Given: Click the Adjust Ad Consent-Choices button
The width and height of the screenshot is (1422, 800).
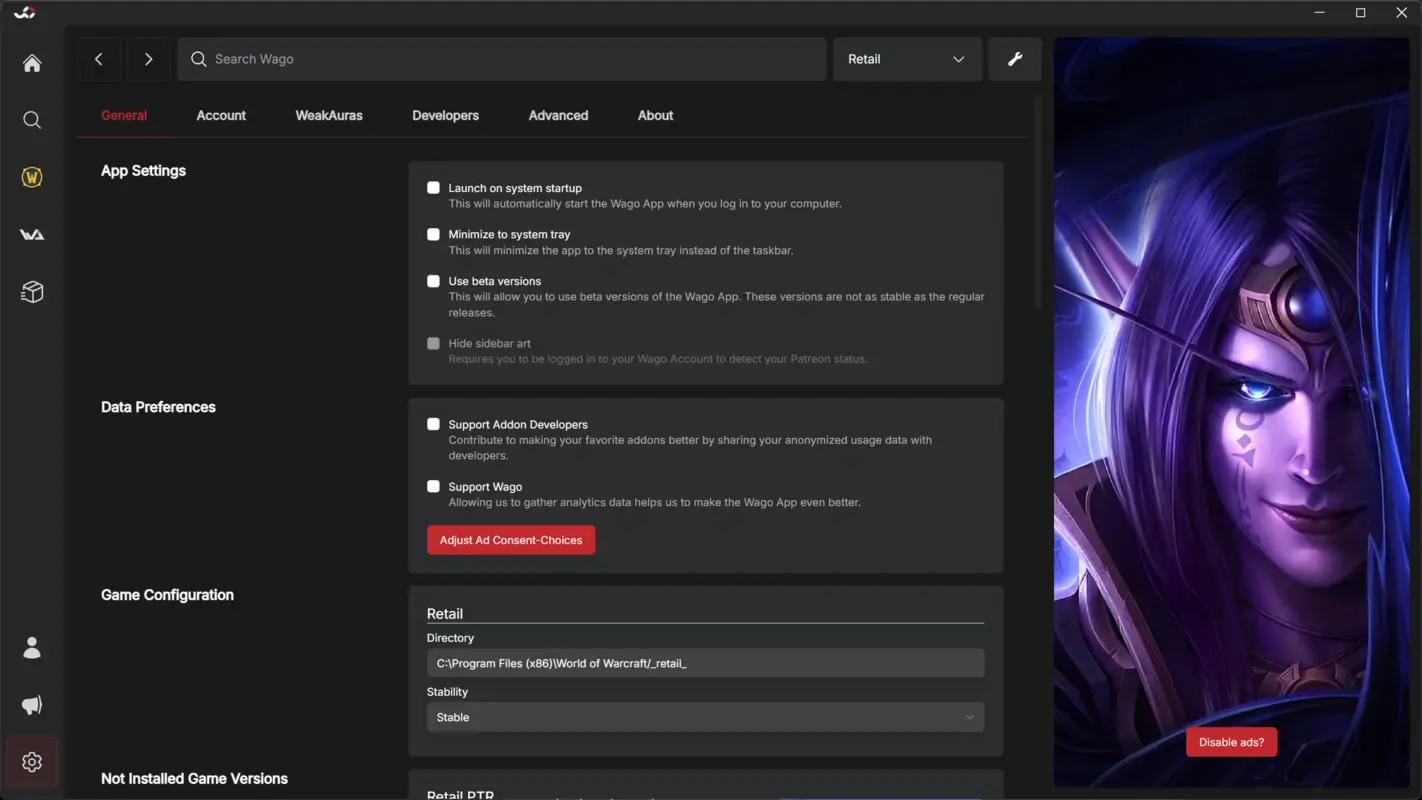Looking at the screenshot, I should [510, 539].
